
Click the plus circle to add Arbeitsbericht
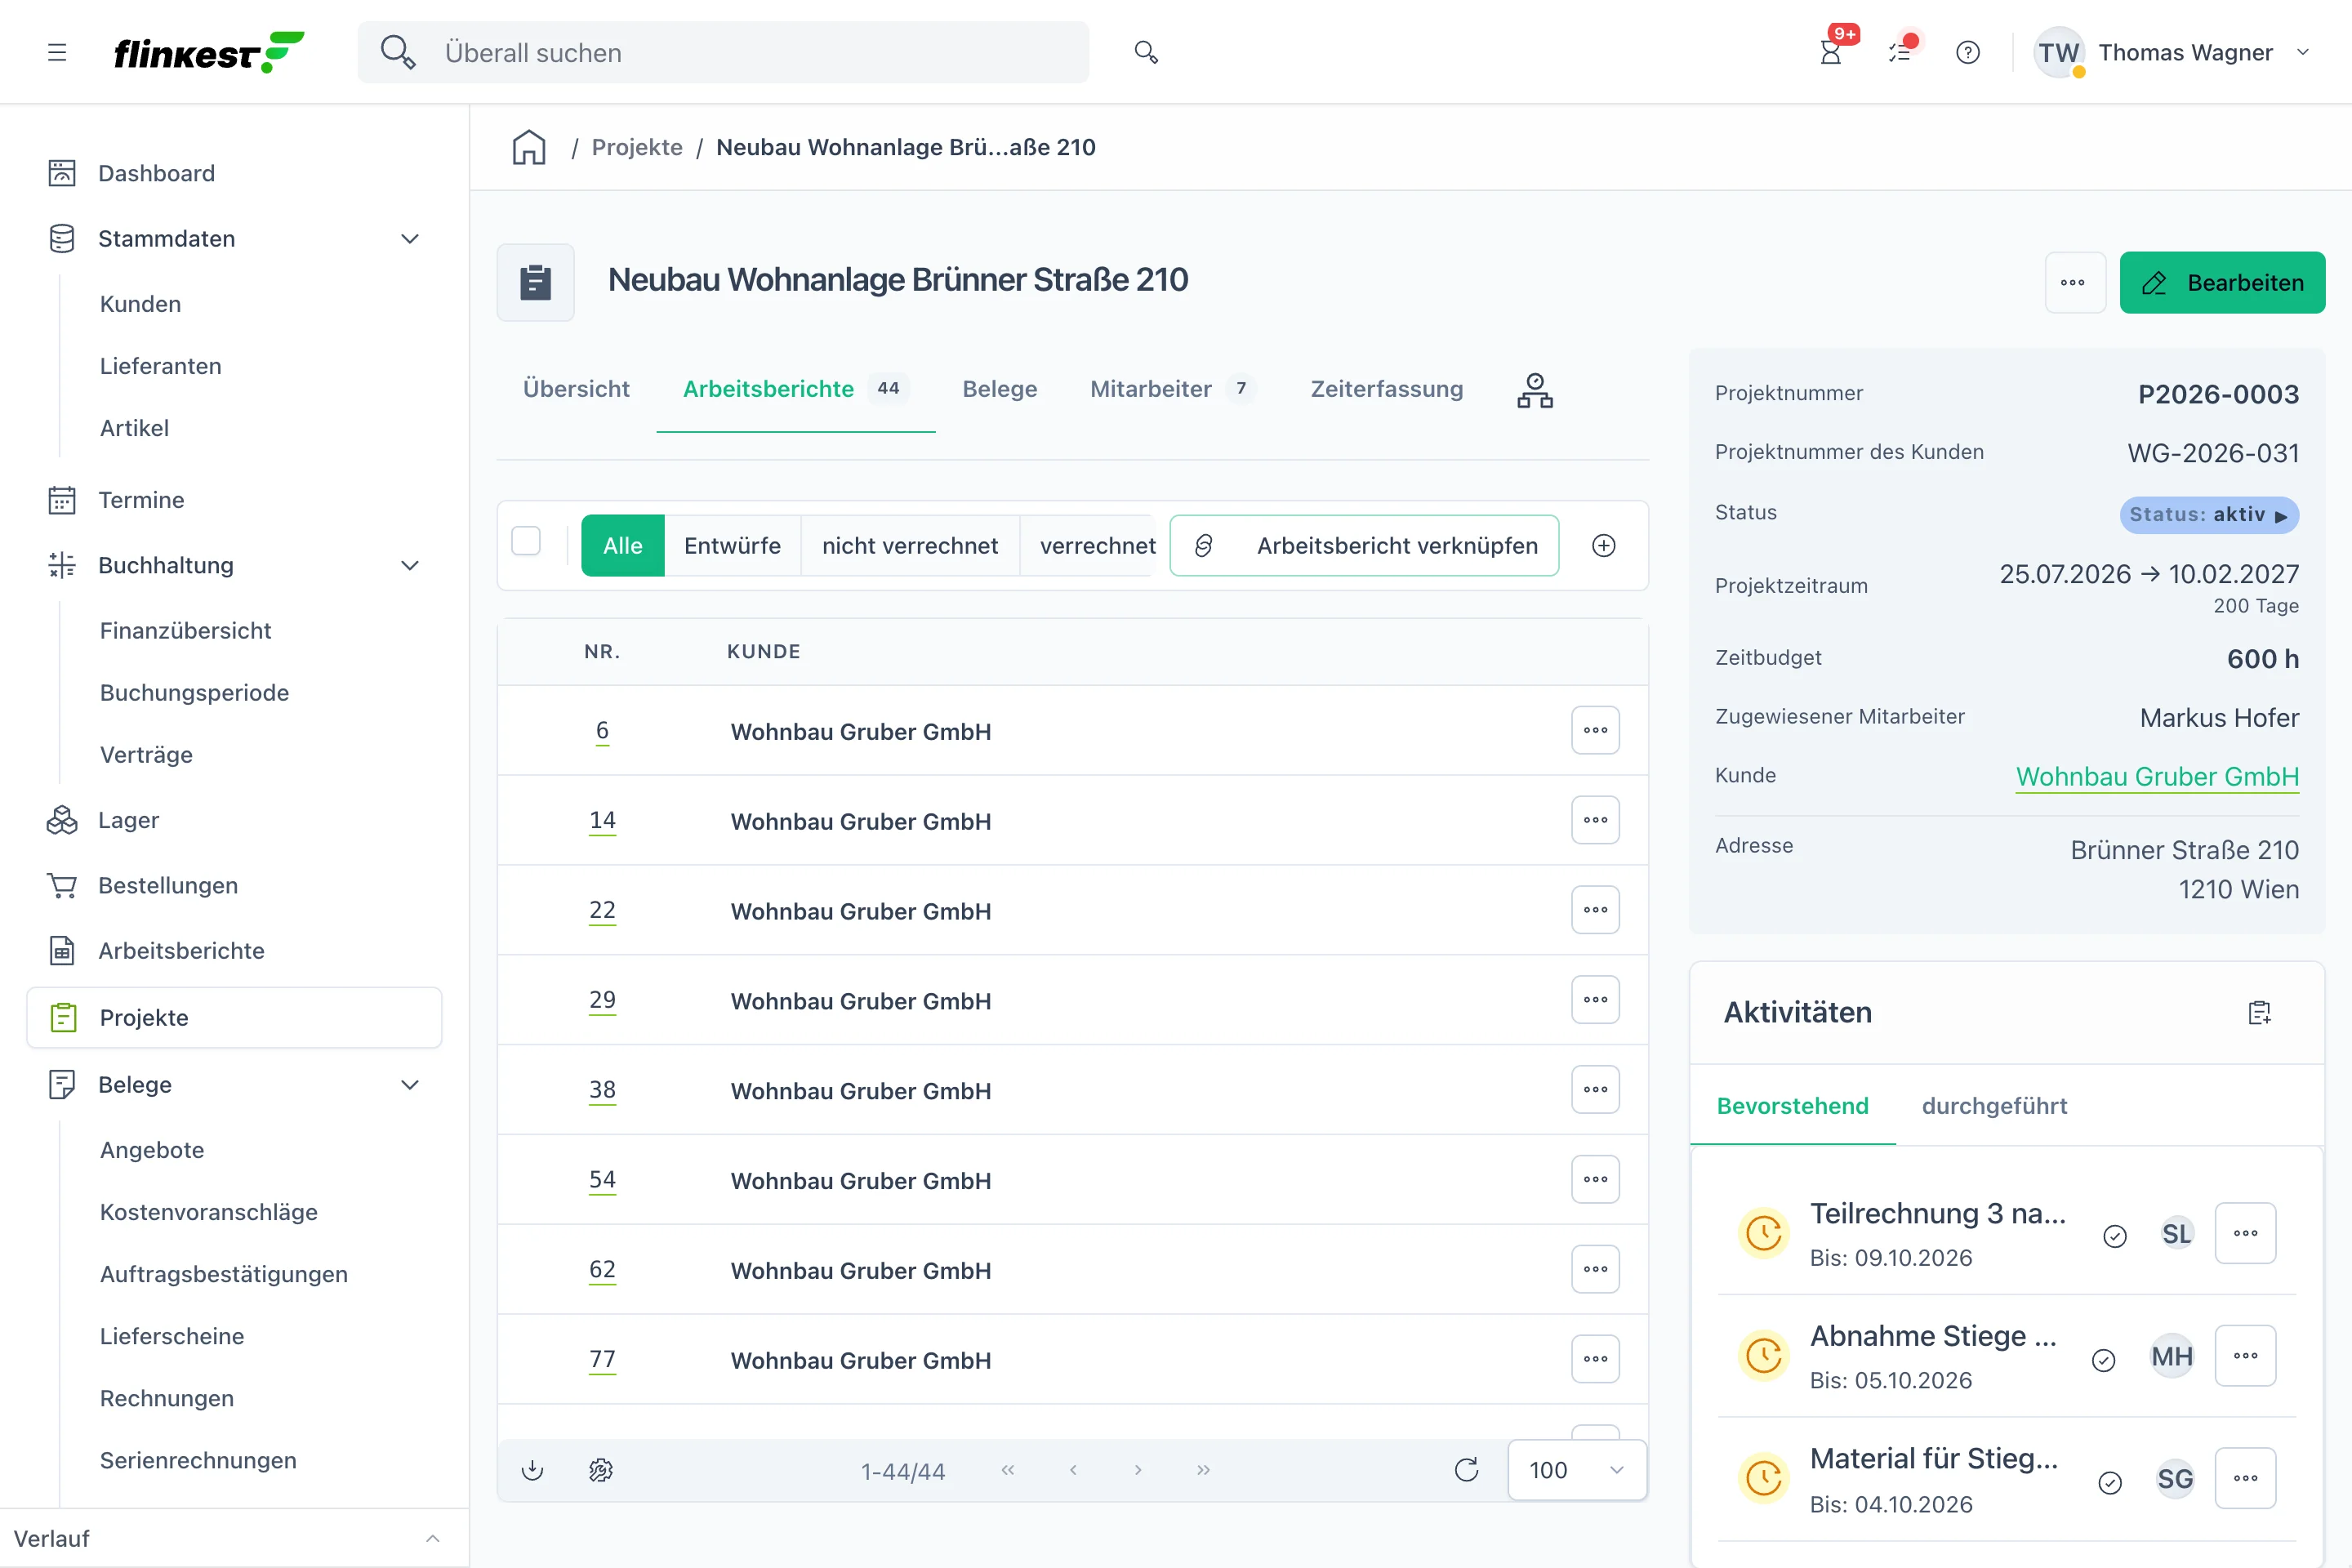[1604, 545]
